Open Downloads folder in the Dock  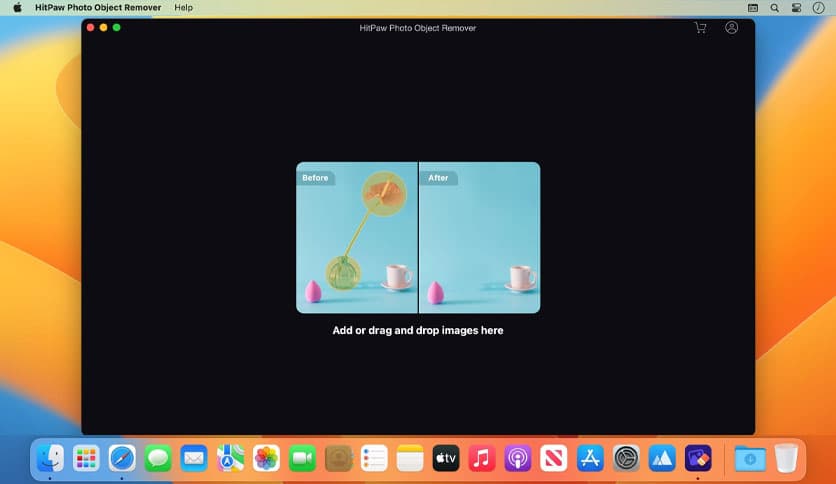pos(750,458)
